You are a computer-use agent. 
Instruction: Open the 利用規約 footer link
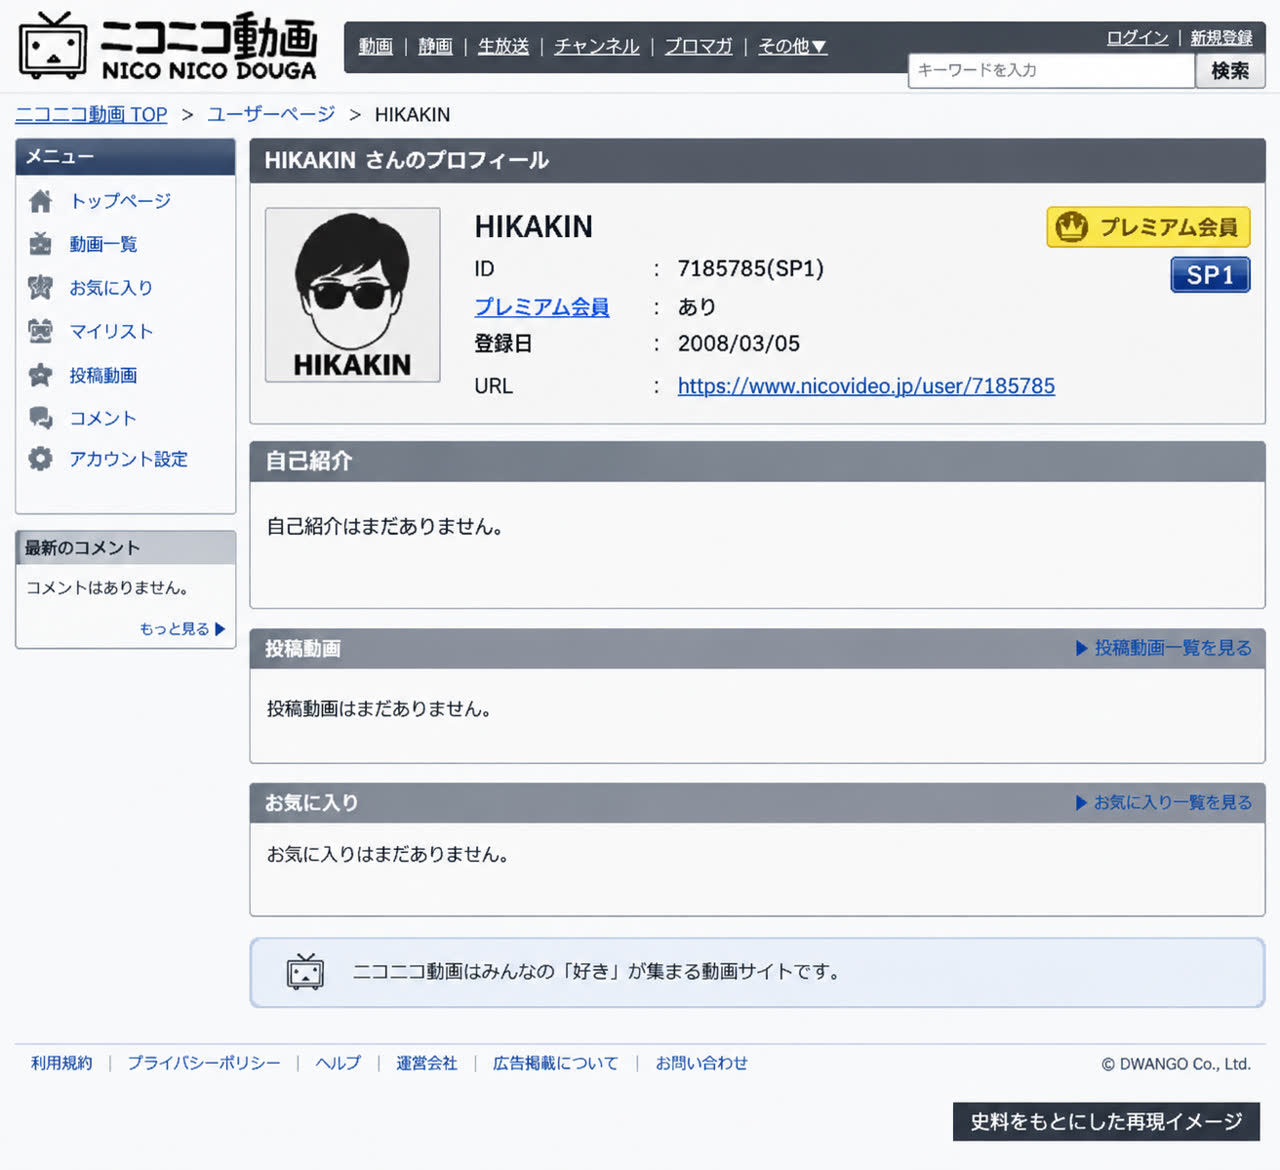[x=61, y=1063]
